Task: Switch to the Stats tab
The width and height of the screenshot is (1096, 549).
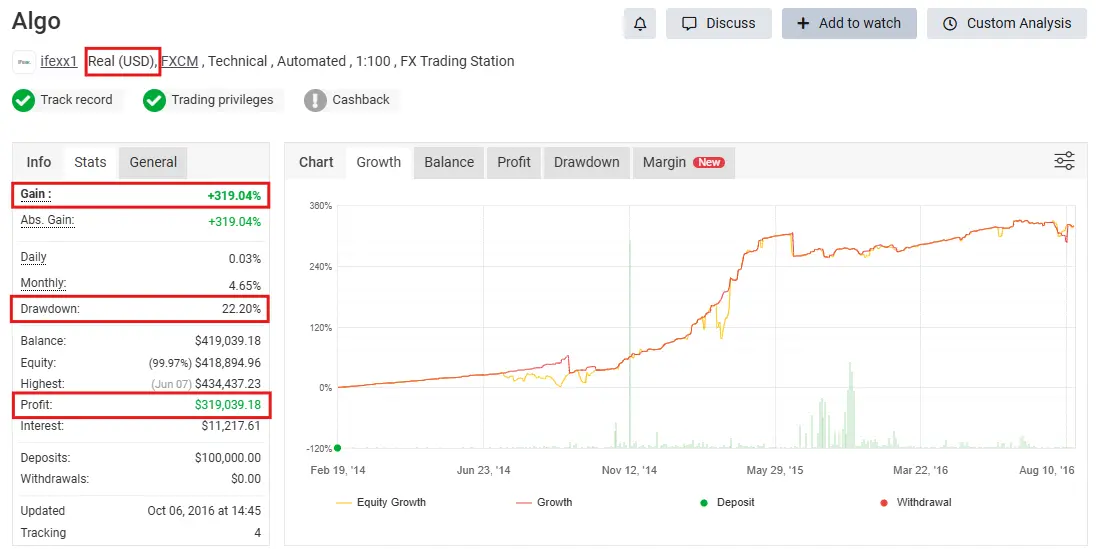Action: click(90, 162)
